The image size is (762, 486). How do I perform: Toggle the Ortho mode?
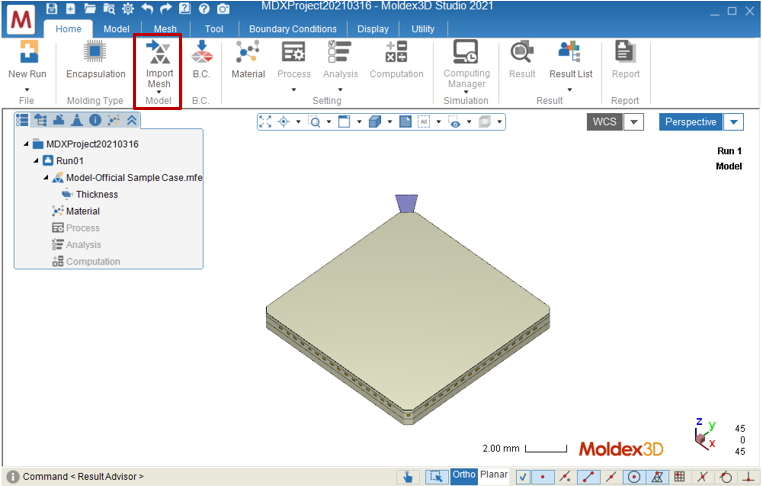pos(464,475)
